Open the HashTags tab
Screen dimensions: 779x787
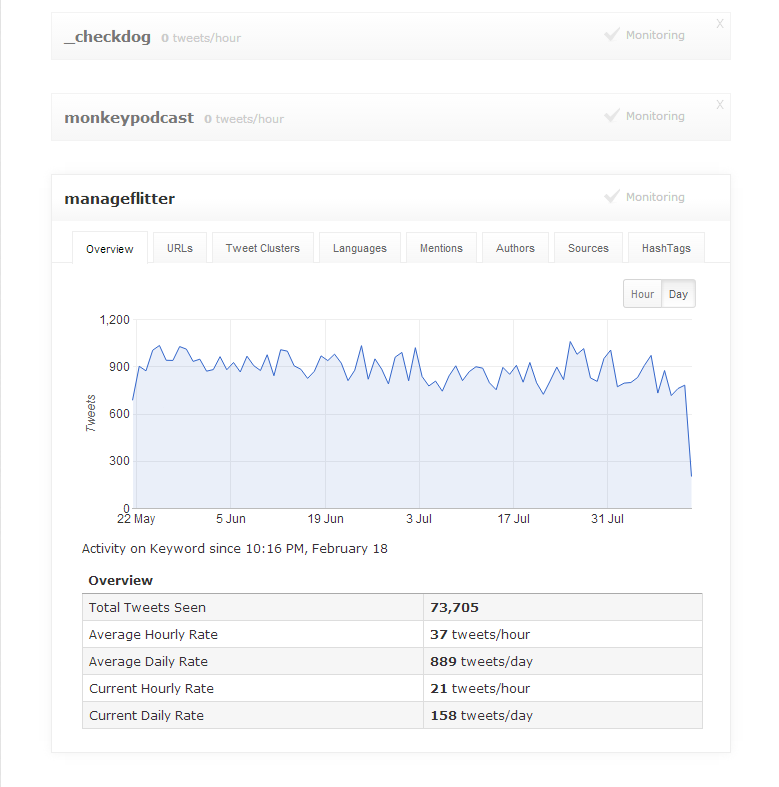tap(666, 248)
